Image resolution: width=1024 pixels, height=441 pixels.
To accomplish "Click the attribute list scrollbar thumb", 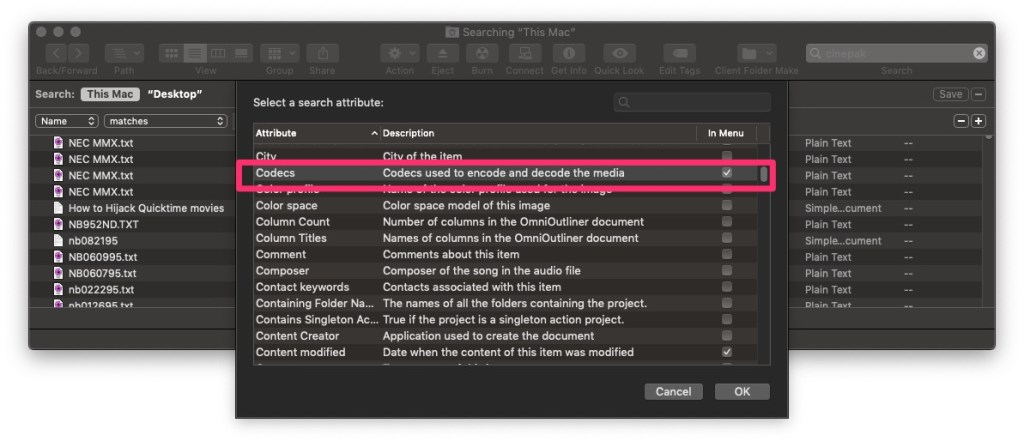I will tap(764, 174).
